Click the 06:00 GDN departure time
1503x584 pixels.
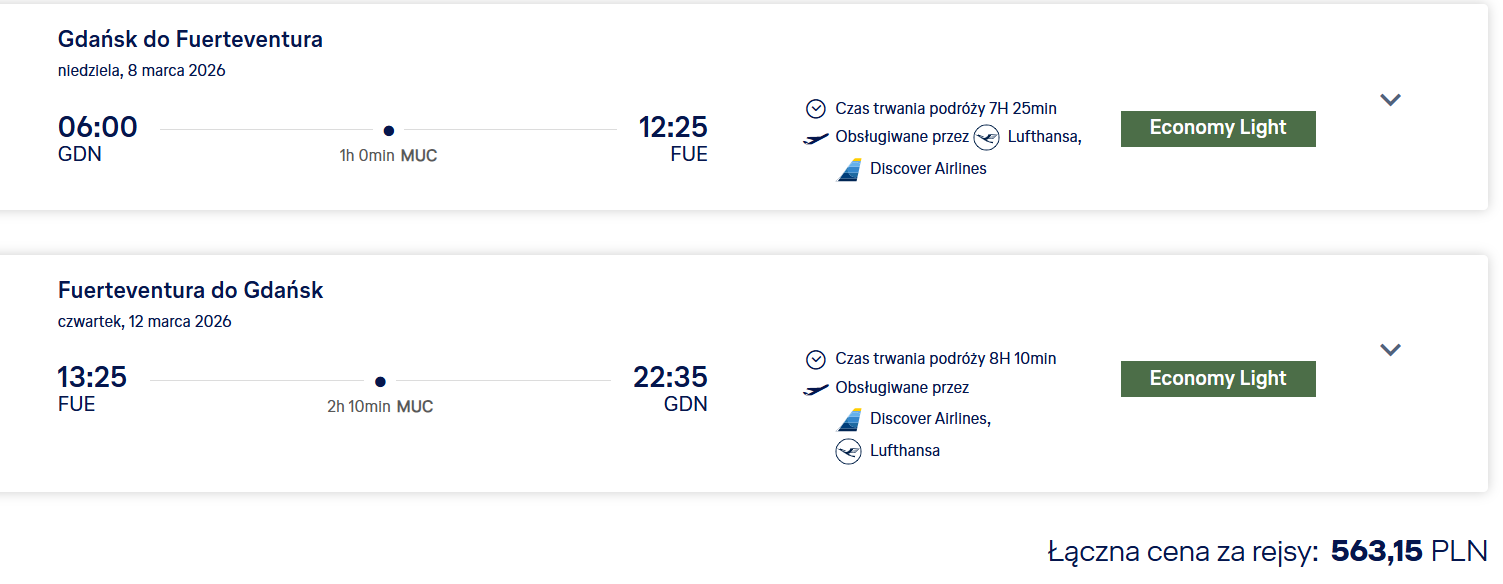[x=98, y=128]
